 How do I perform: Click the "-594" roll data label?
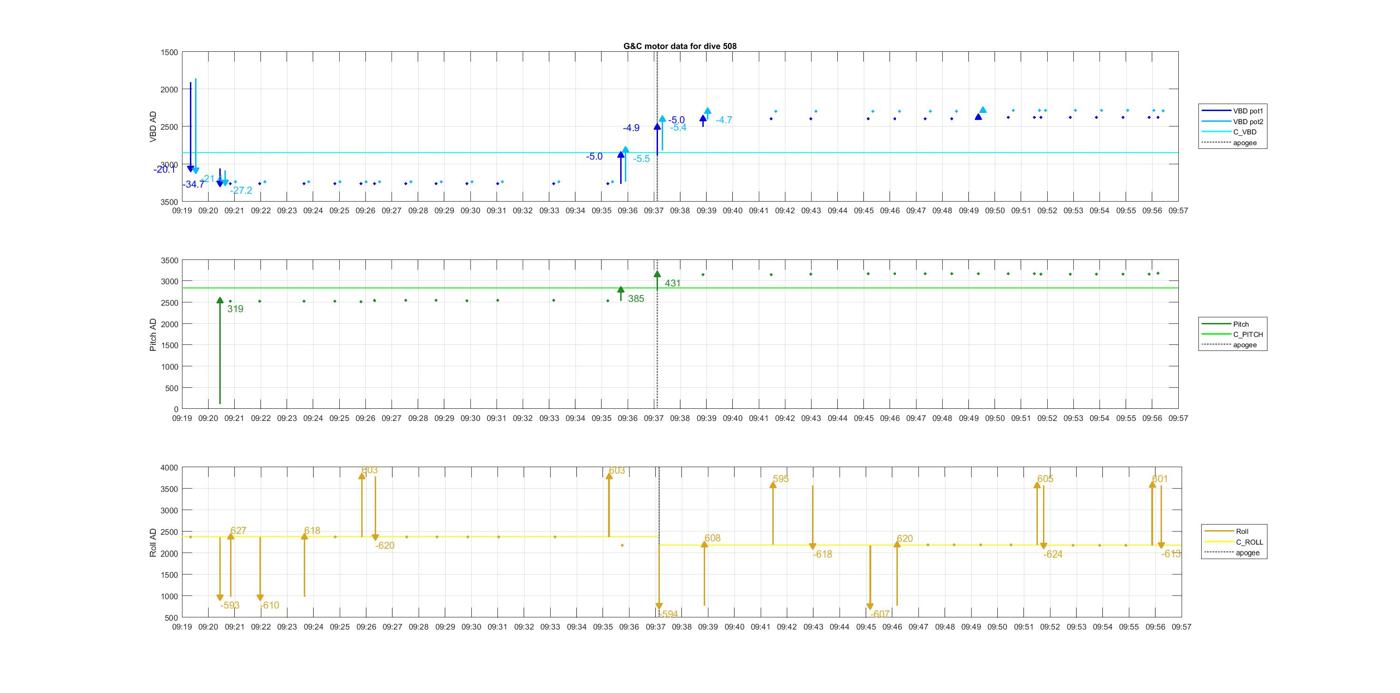point(669,614)
